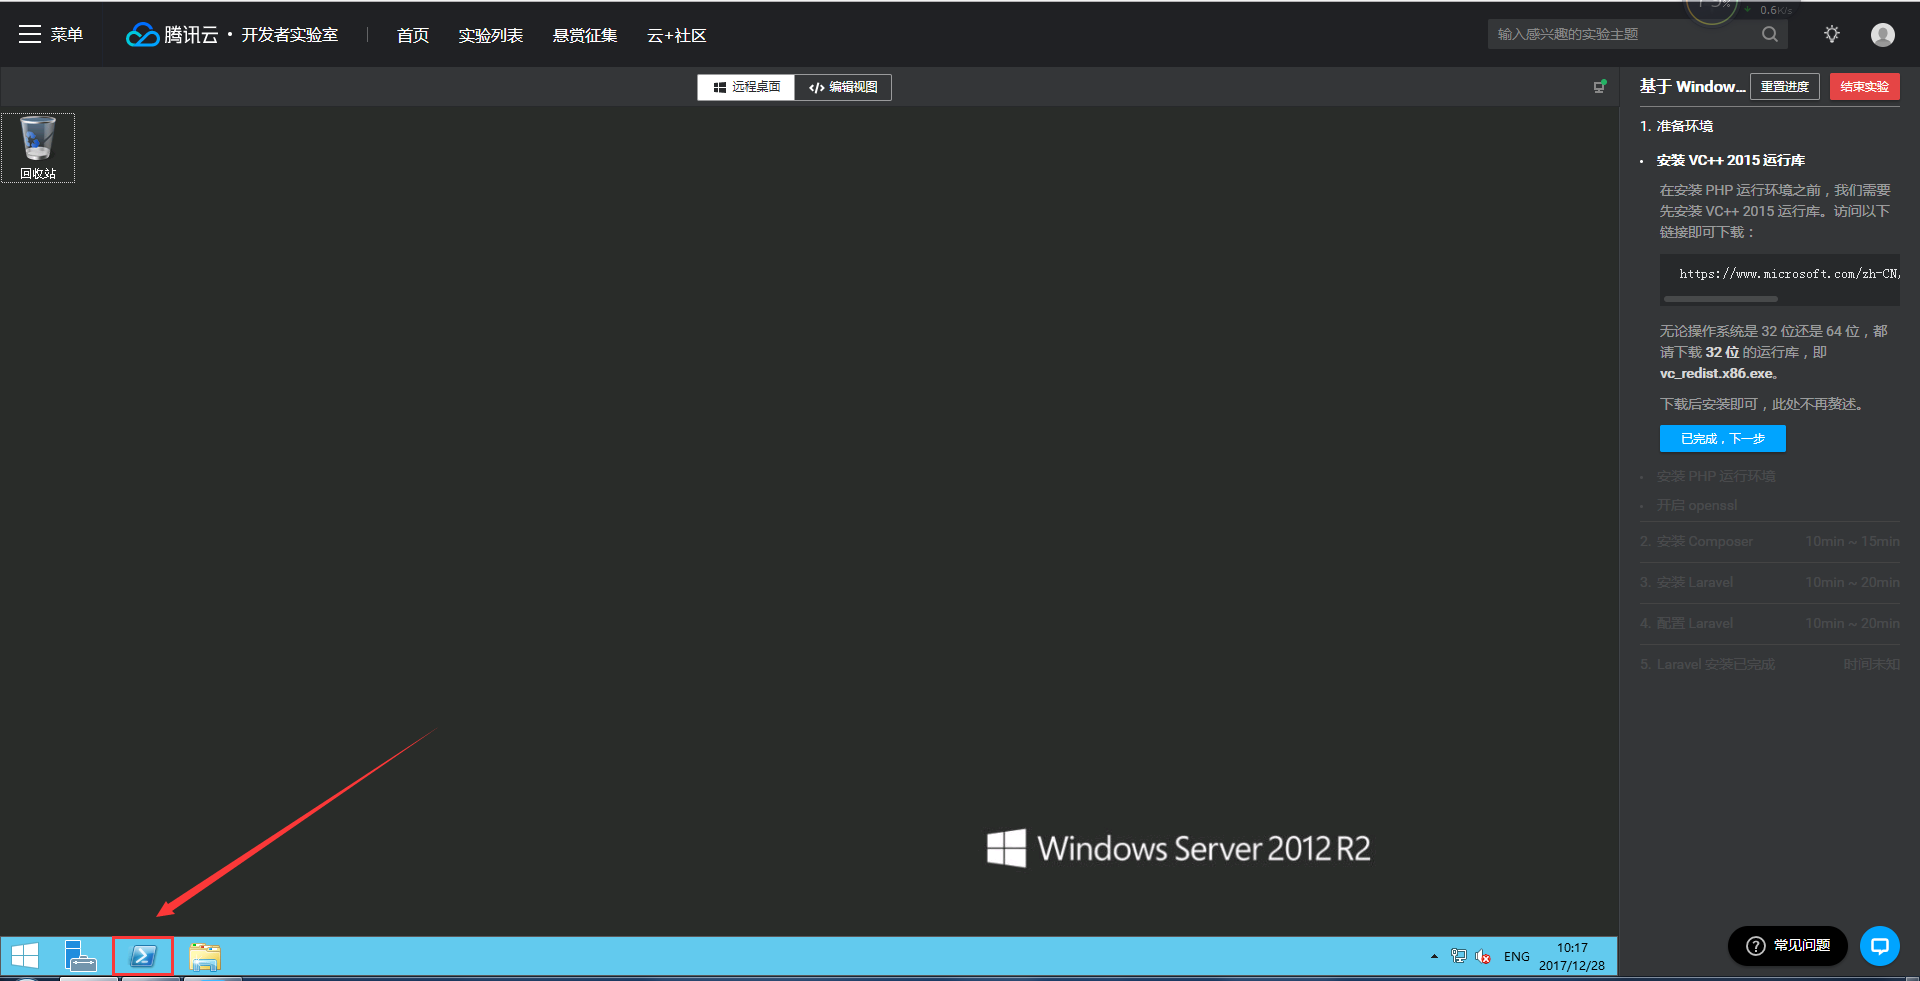Switch to the 远程桌面 tab
1920x981 pixels.
pos(746,87)
